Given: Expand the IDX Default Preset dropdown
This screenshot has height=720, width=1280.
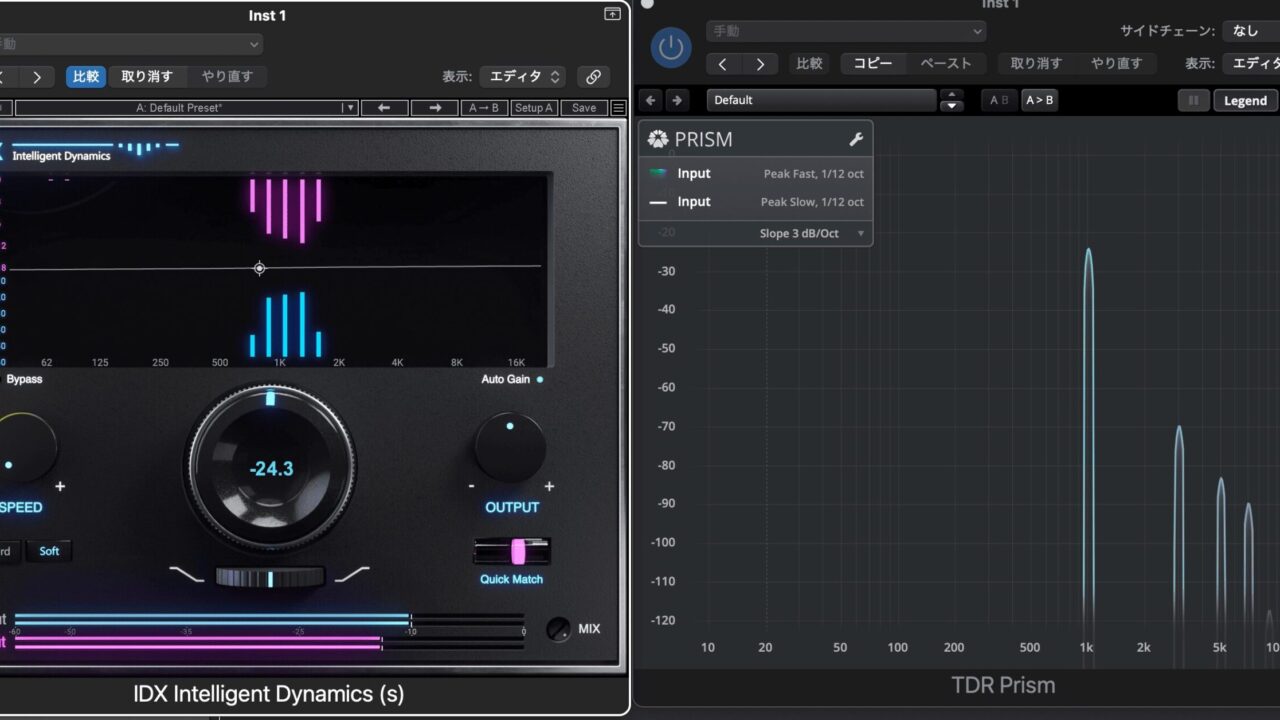Looking at the screenshot, I should [x=349, y=108].
